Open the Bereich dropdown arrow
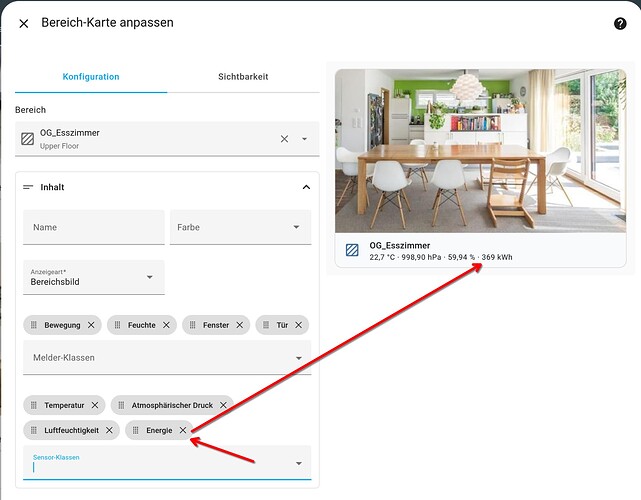 pyautogui.click(x=305, y=139)
